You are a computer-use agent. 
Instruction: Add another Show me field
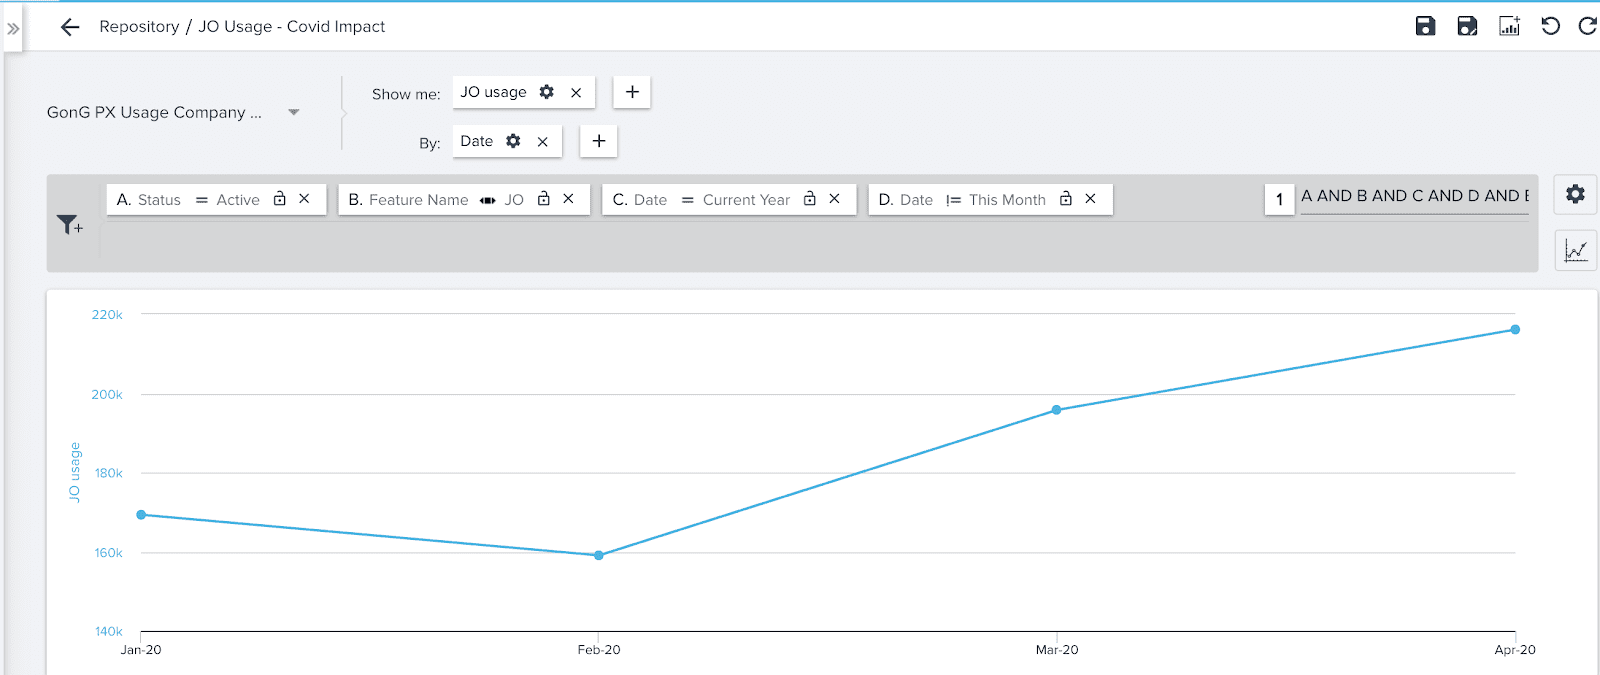click(x=632, y=92)
